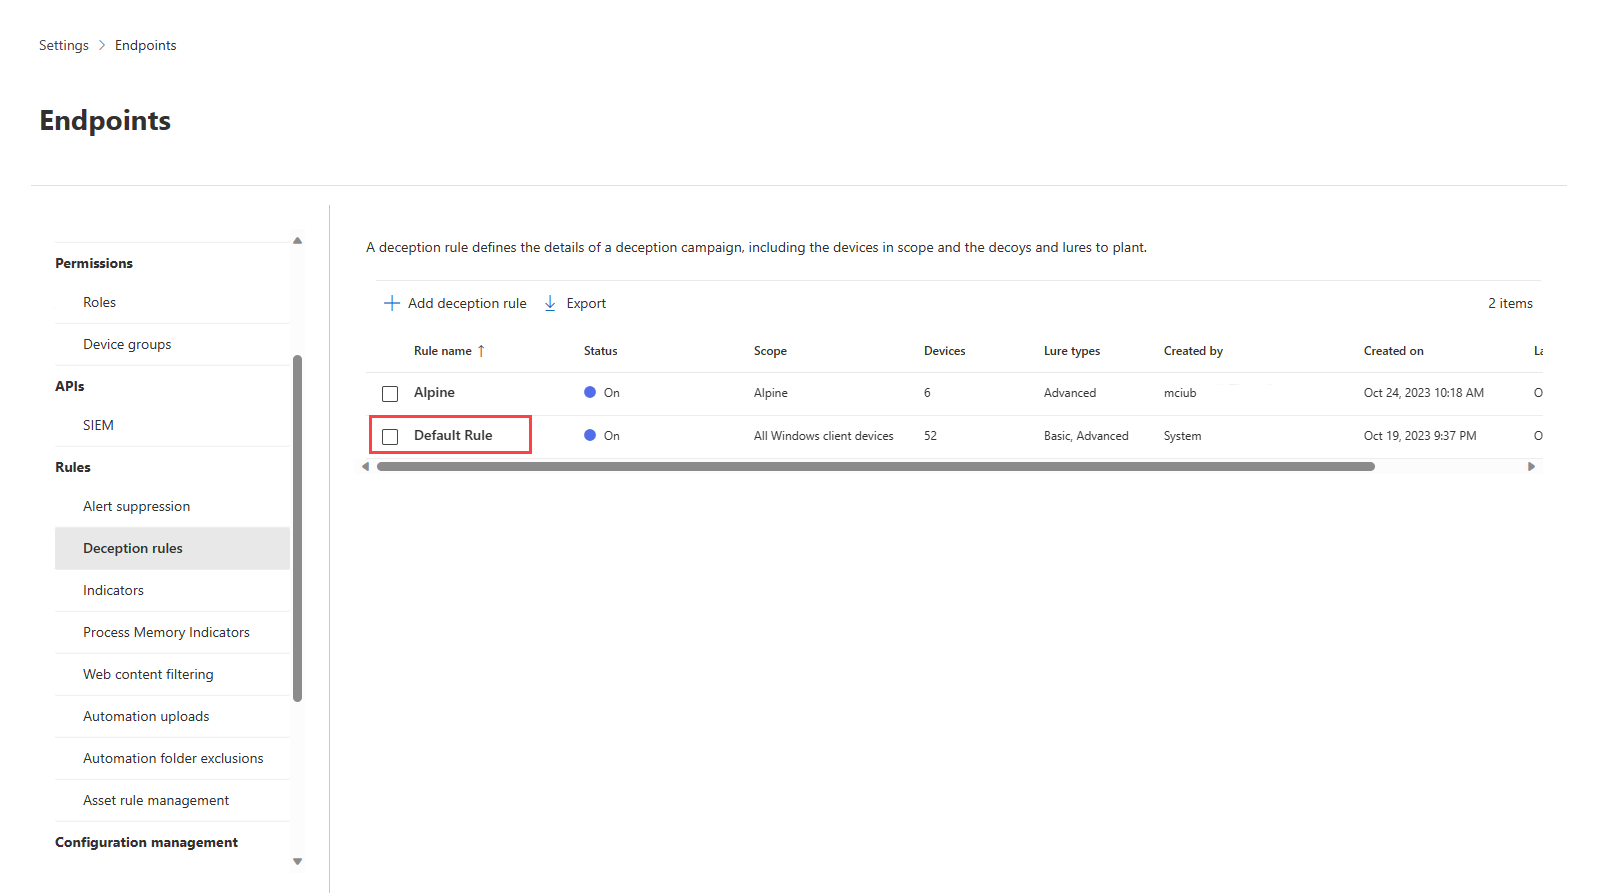The width and height of the screenshot is (1612, 893).
Task: Click date 'Oct 24, 2023 10:18 AM'
Action: (x=1424, y=393)
